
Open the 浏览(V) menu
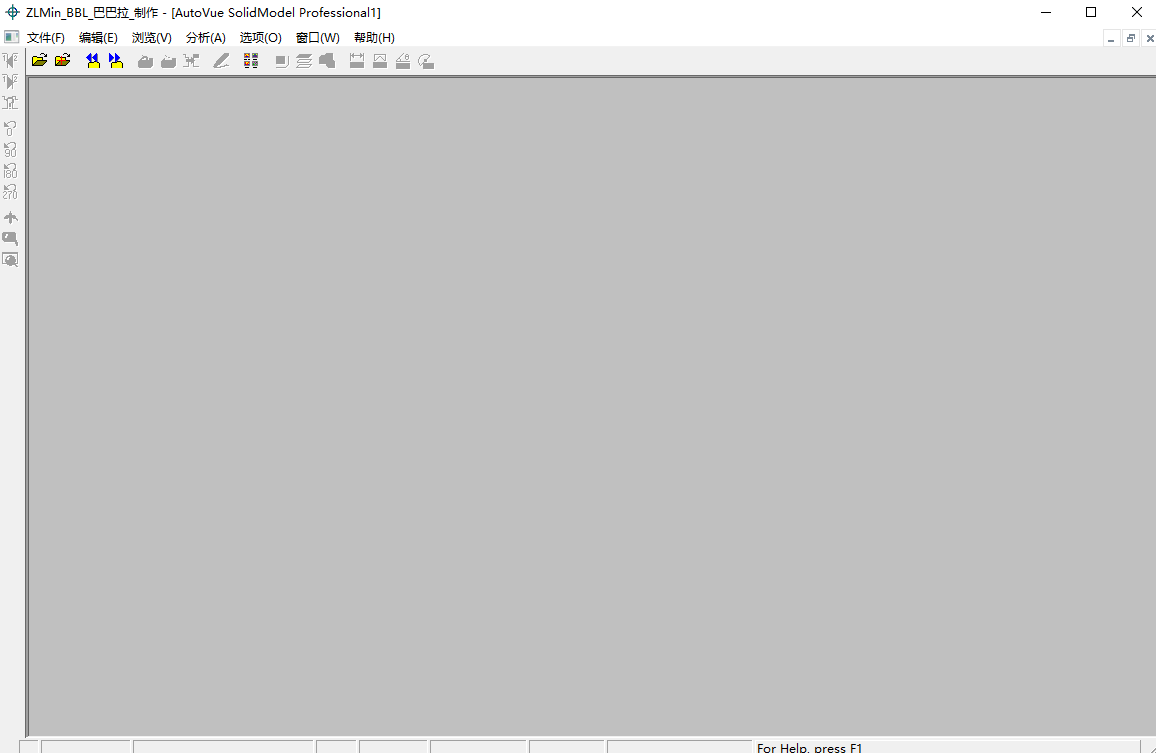tap(152, 38)
